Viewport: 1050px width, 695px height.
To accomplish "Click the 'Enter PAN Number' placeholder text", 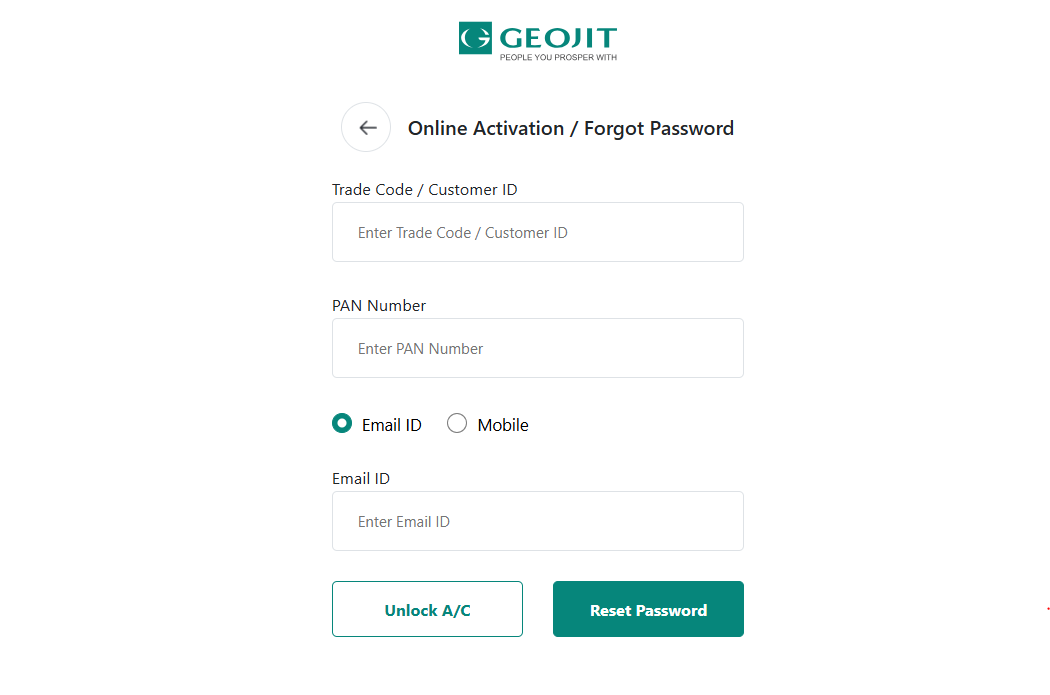I will click(421, 349).
